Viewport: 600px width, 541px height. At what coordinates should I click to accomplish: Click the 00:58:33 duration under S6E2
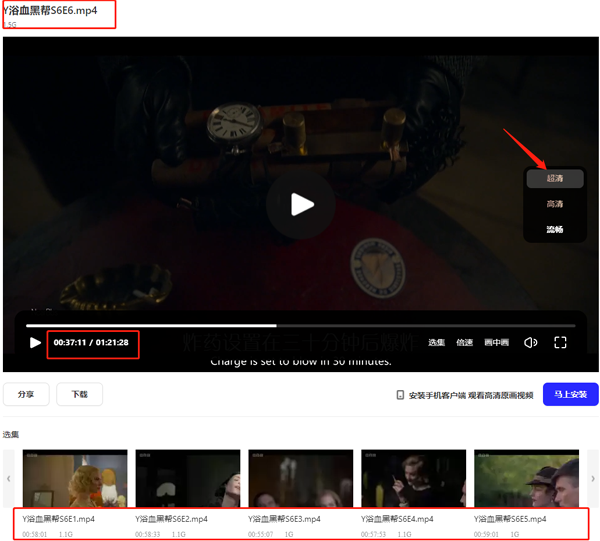pos(147,534)
